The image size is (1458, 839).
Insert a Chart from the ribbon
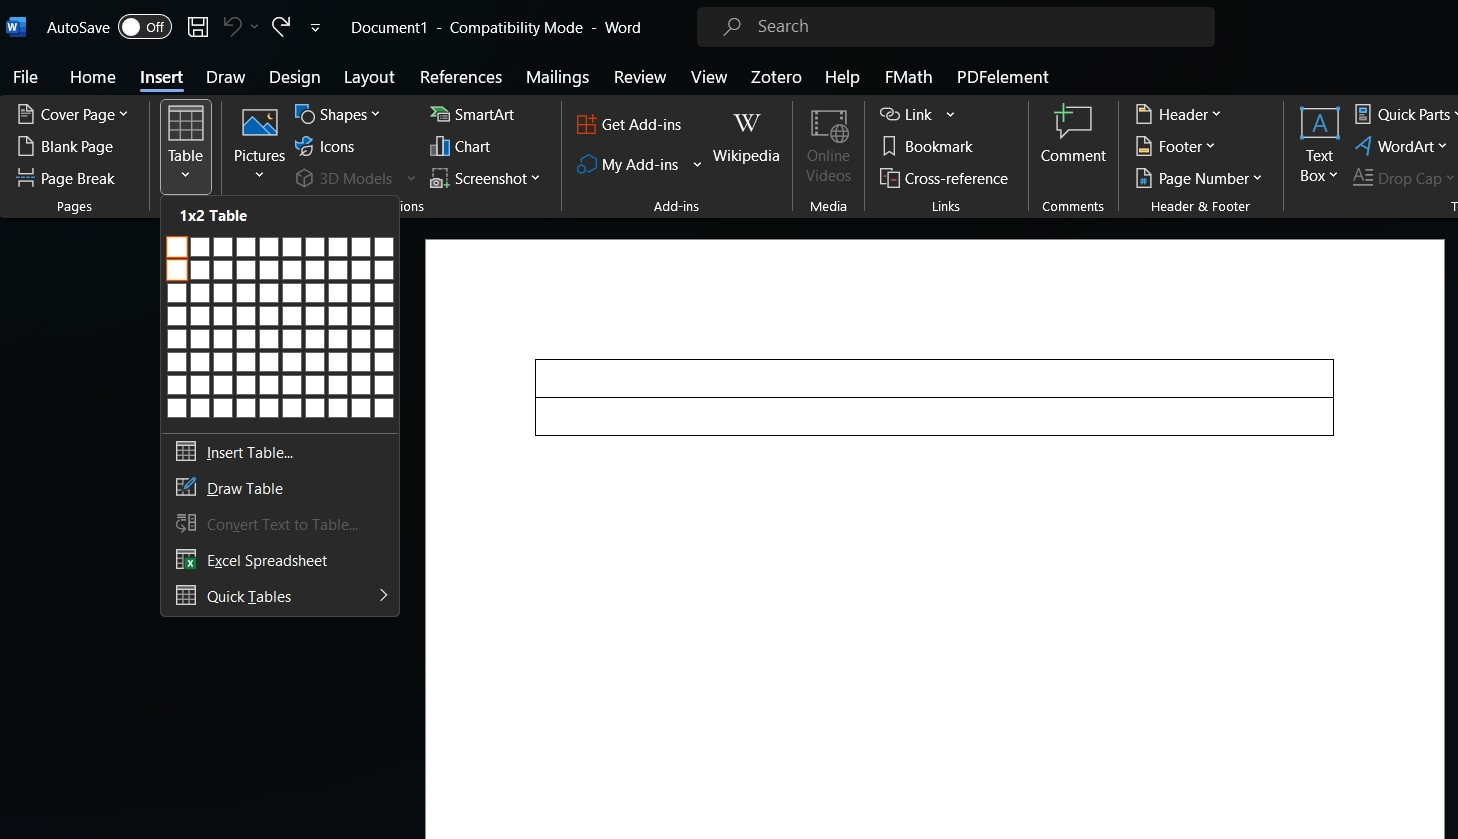(460, 147)
